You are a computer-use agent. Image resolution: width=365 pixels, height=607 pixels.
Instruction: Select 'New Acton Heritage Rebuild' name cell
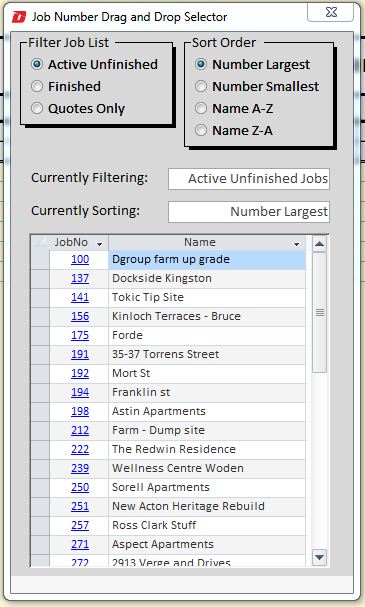tap(207, 506)
